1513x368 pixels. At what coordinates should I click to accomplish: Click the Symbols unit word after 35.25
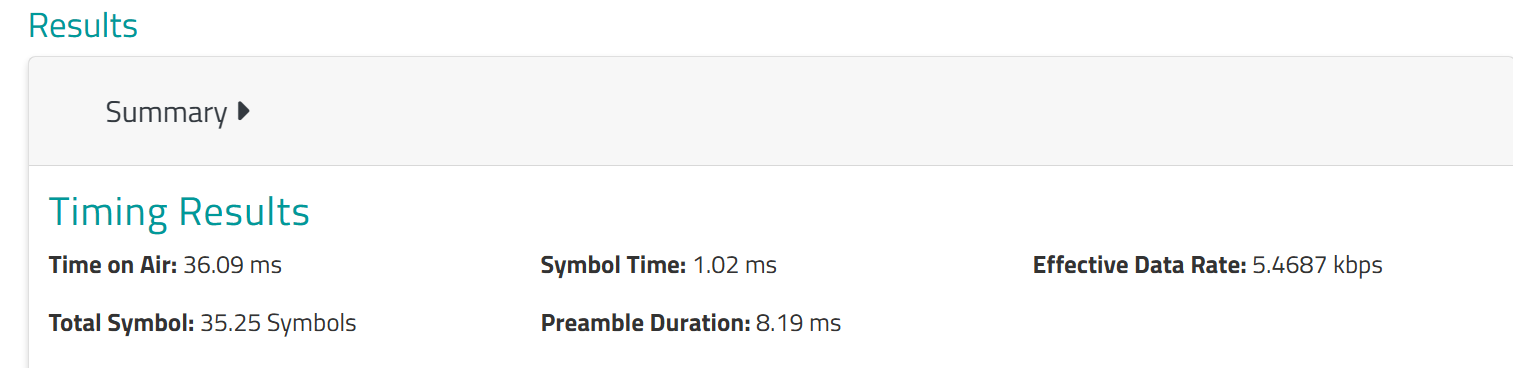point(311,323)
